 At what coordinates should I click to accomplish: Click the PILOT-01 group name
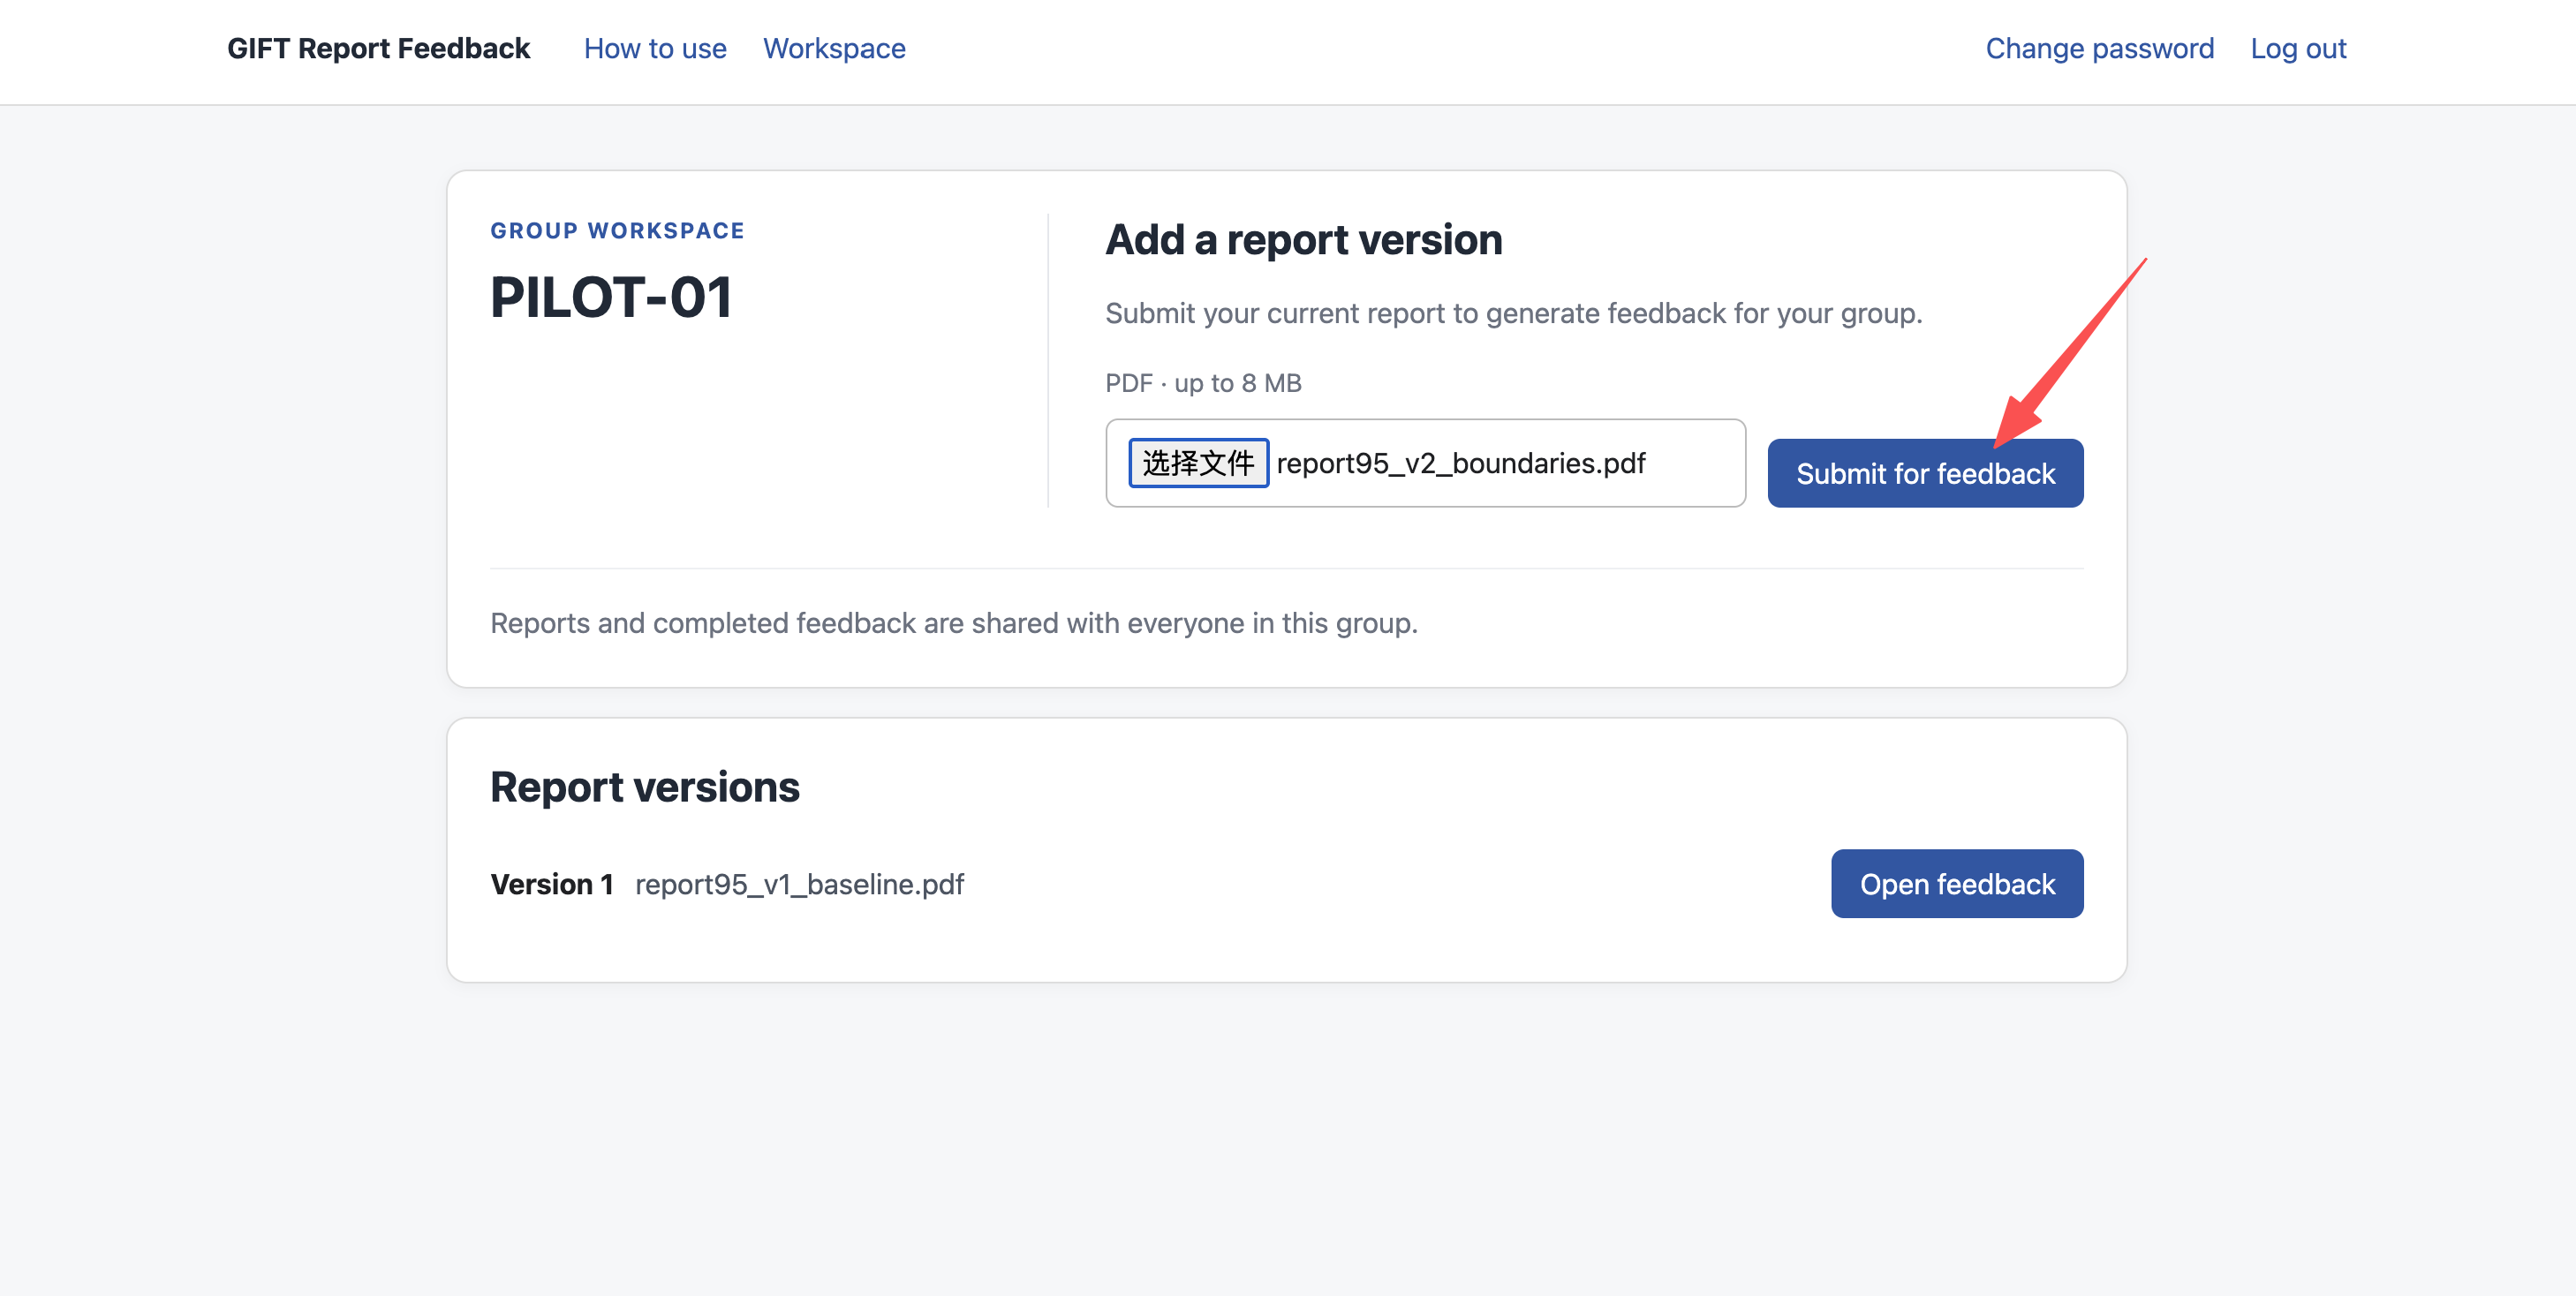611,297
